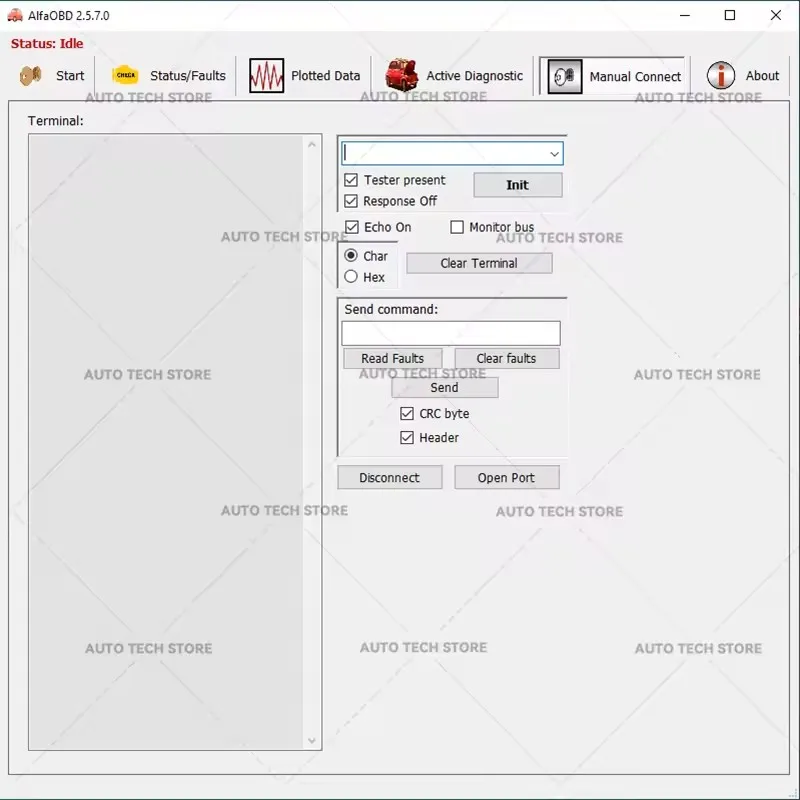Uncheck Tester present checkbox

[x=351, y=180]
